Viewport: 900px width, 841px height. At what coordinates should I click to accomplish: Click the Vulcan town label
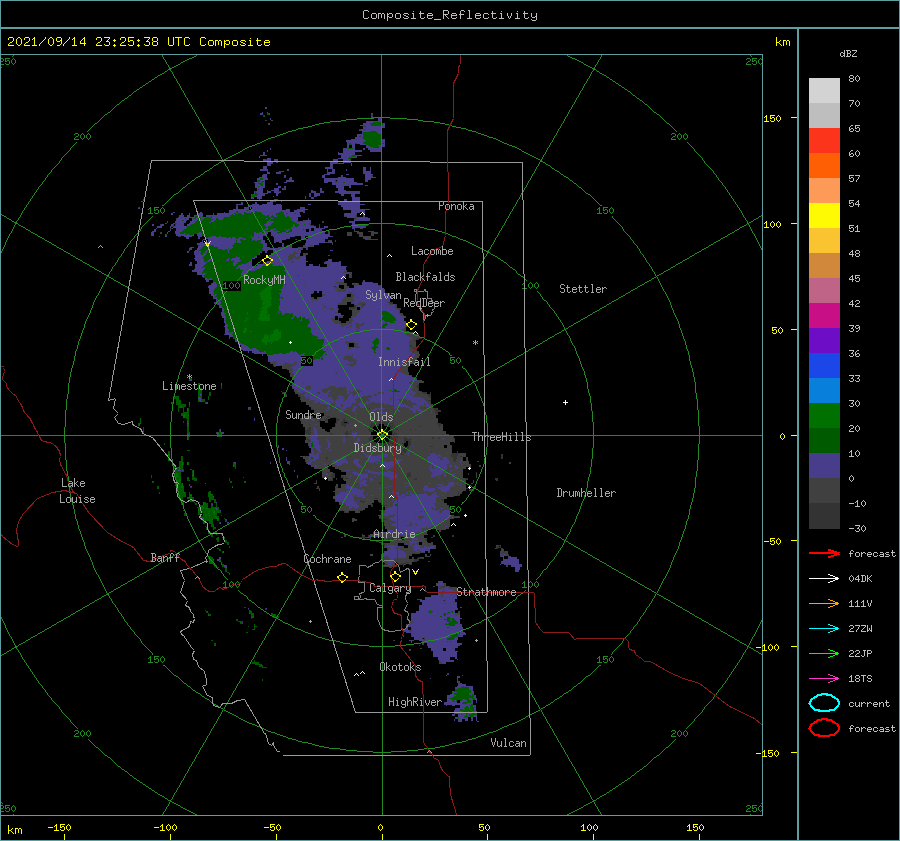[x=509, y=743]
